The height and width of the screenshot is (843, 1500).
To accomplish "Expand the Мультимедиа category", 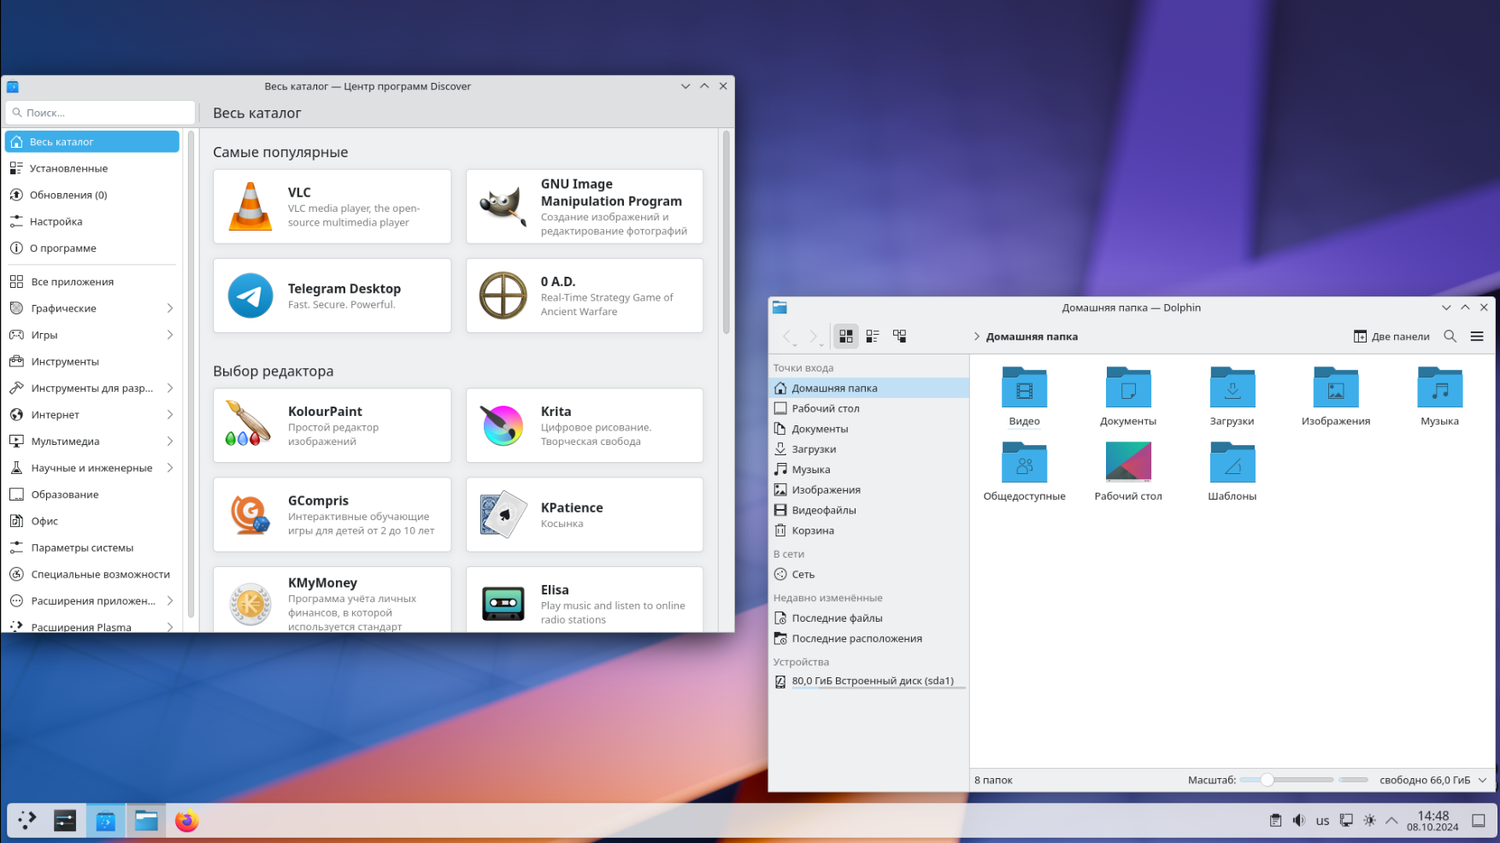I will click(170, 441).
